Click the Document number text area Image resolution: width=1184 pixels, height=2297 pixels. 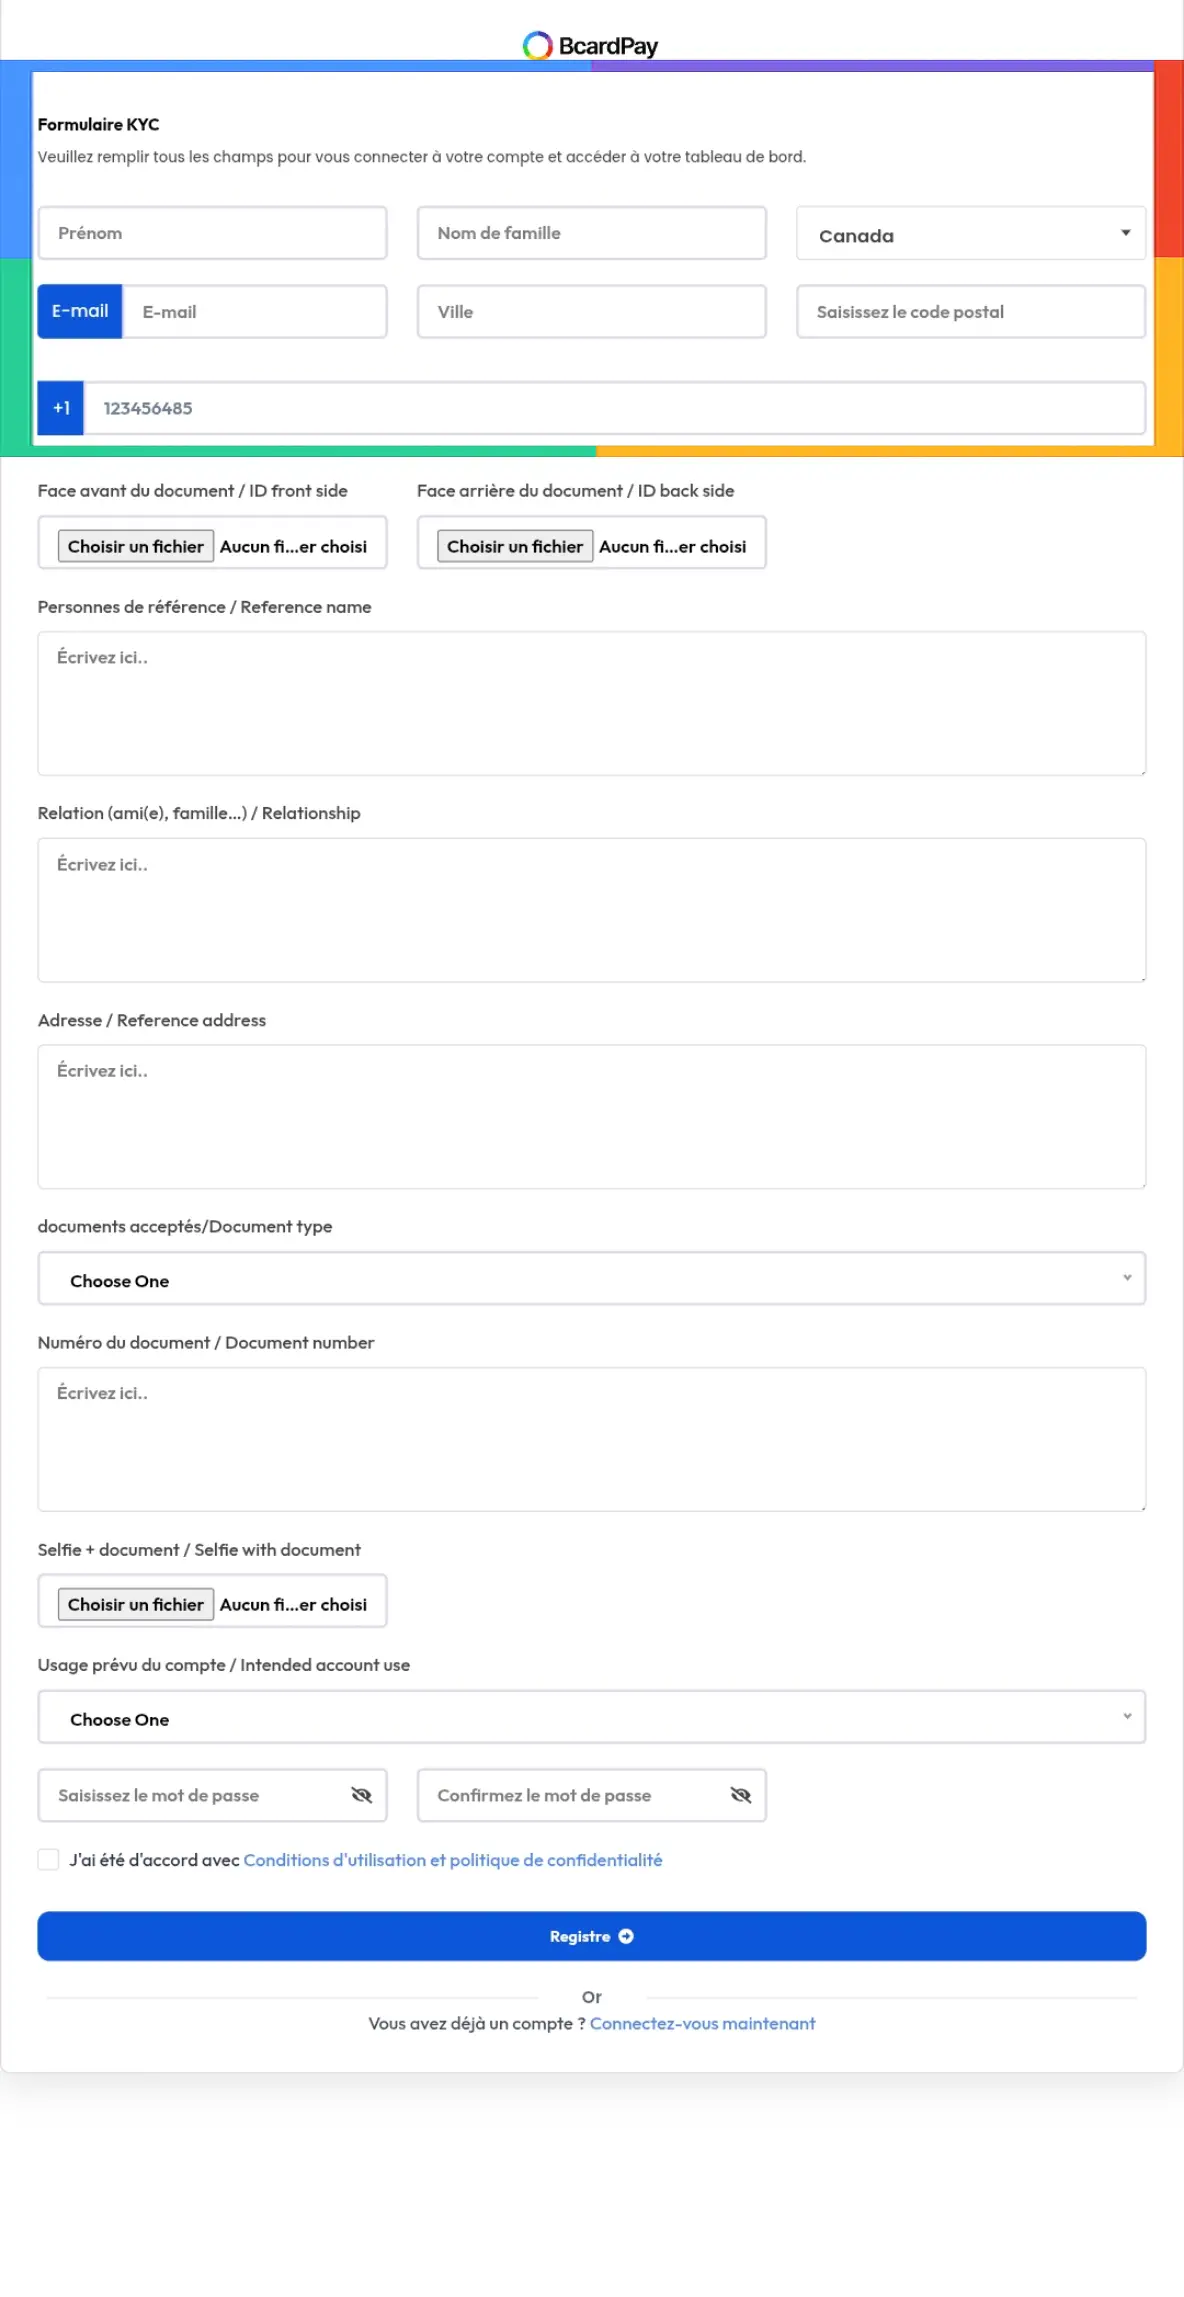591,1439
